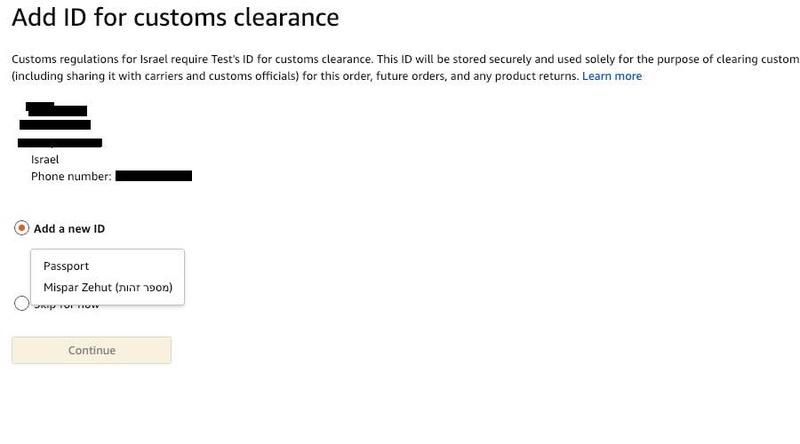
Task: Click the redacted third address line
Action: point(60,142)
